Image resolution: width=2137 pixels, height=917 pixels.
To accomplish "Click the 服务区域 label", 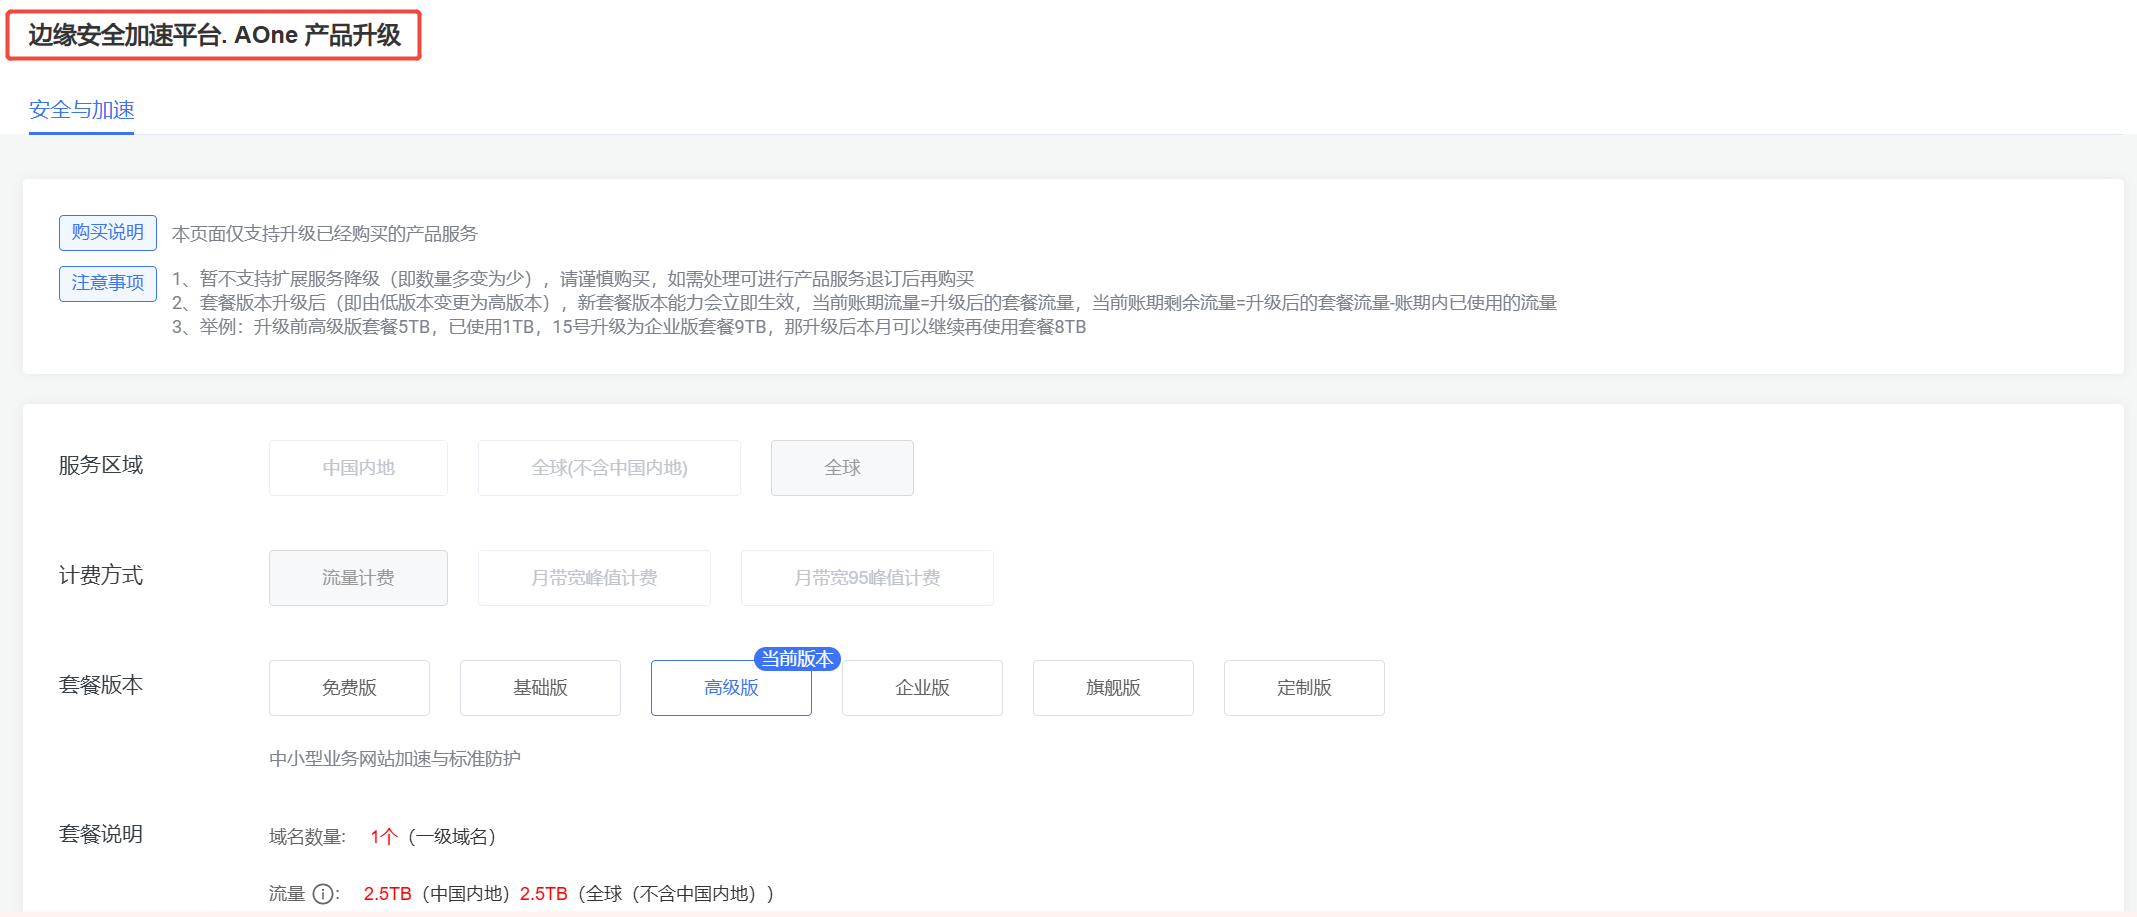I will pos(101,466).
